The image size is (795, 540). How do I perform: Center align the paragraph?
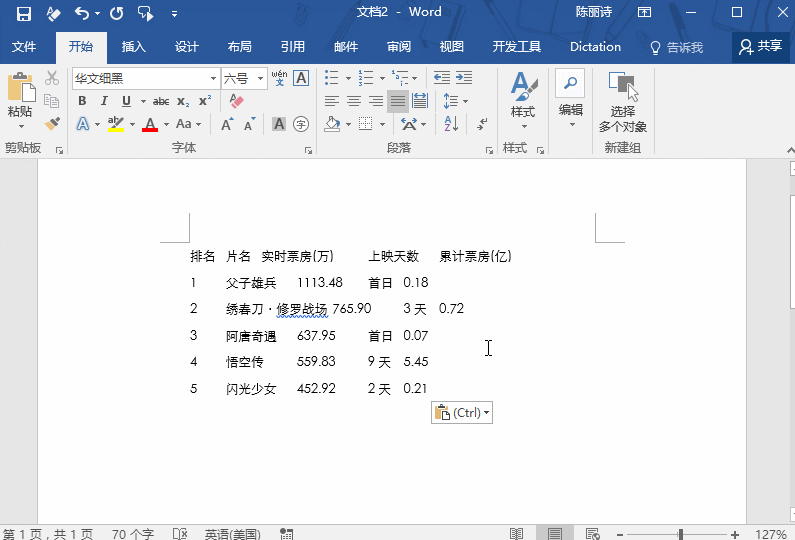click(354, 101)
